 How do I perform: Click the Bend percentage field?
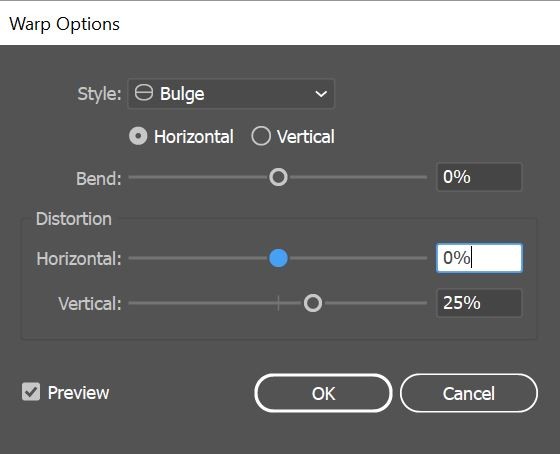tap(479, 177)
